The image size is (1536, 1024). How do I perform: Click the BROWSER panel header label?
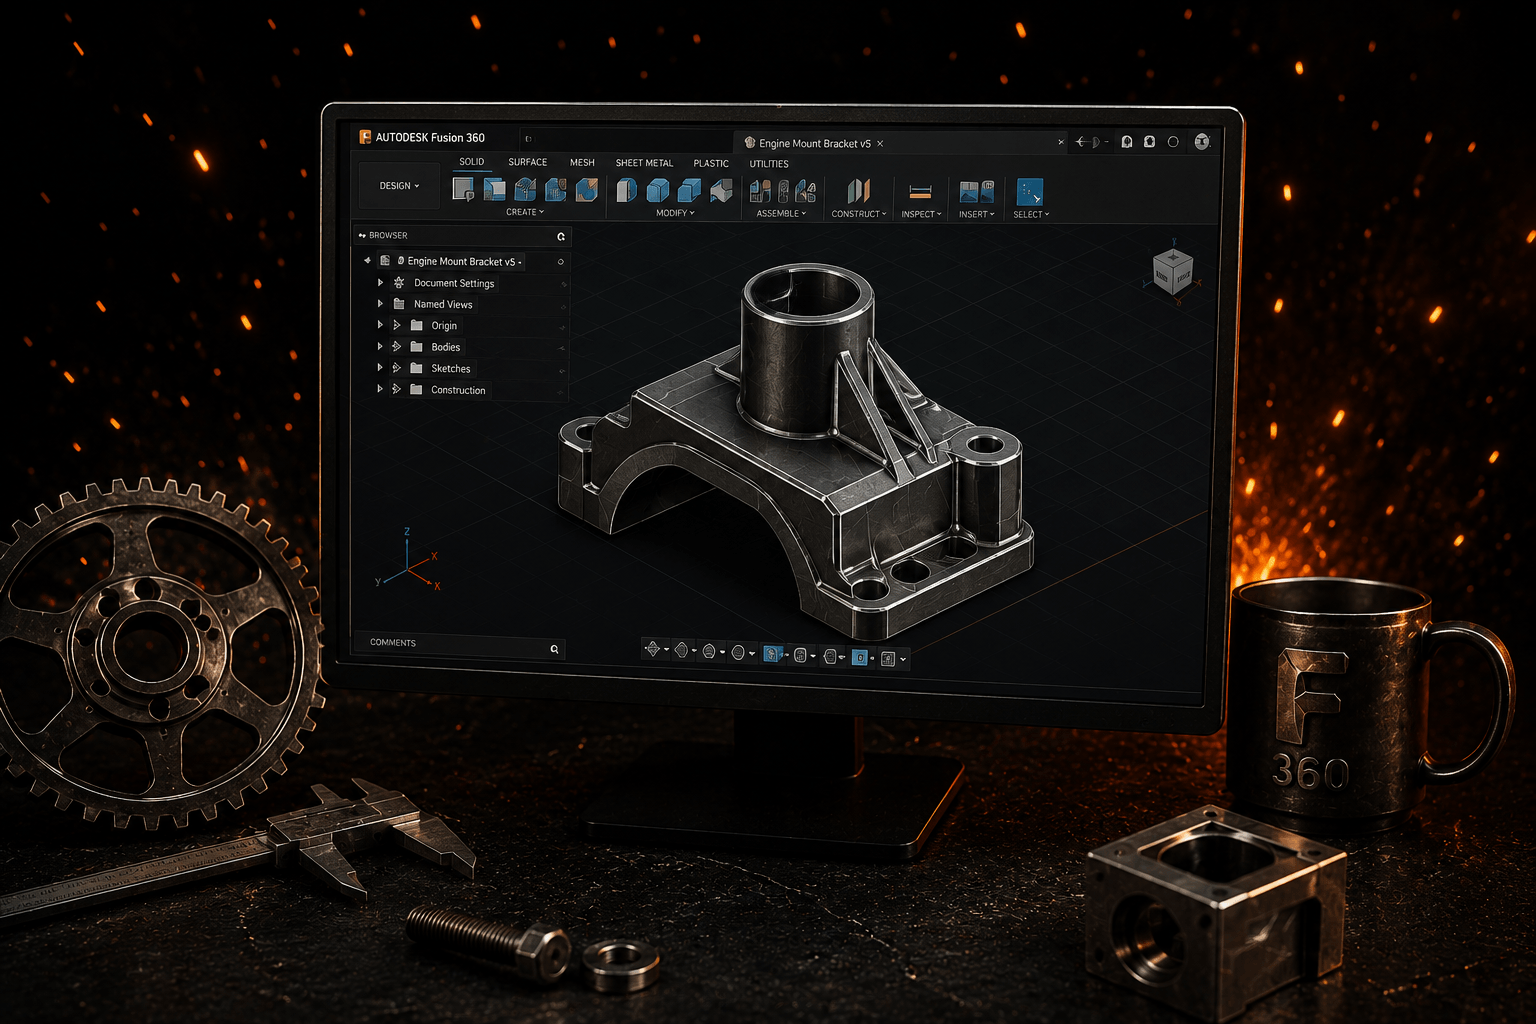tap(388, 236)
